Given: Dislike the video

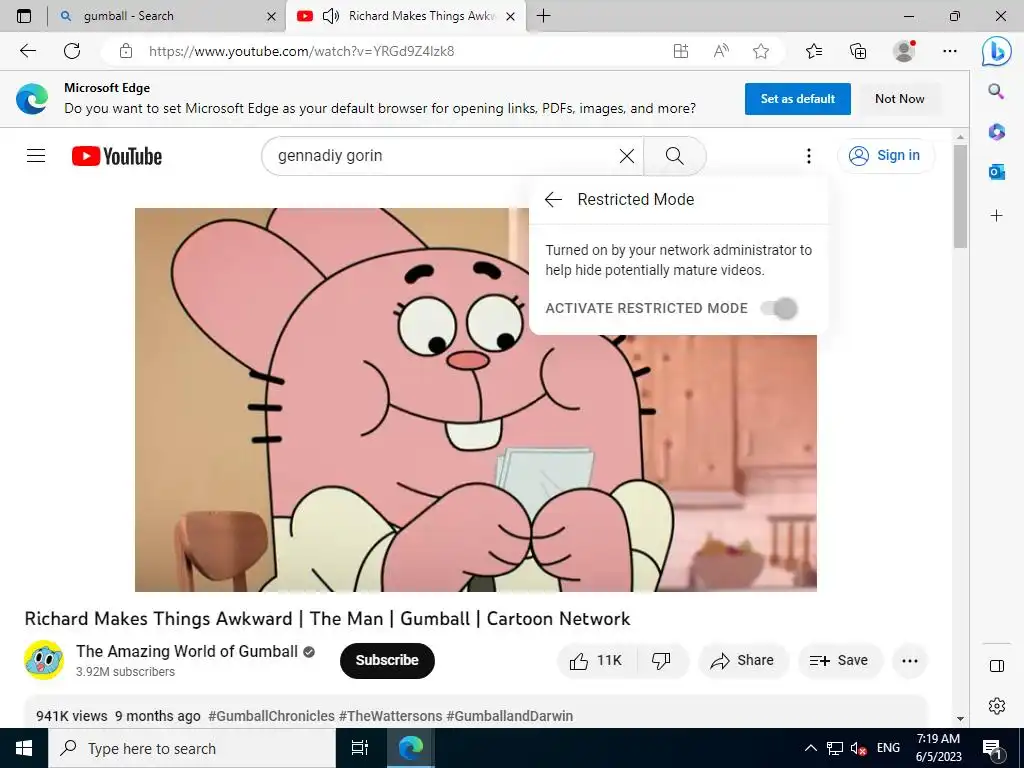Looking at the screenshot, I should pos(661,661).
